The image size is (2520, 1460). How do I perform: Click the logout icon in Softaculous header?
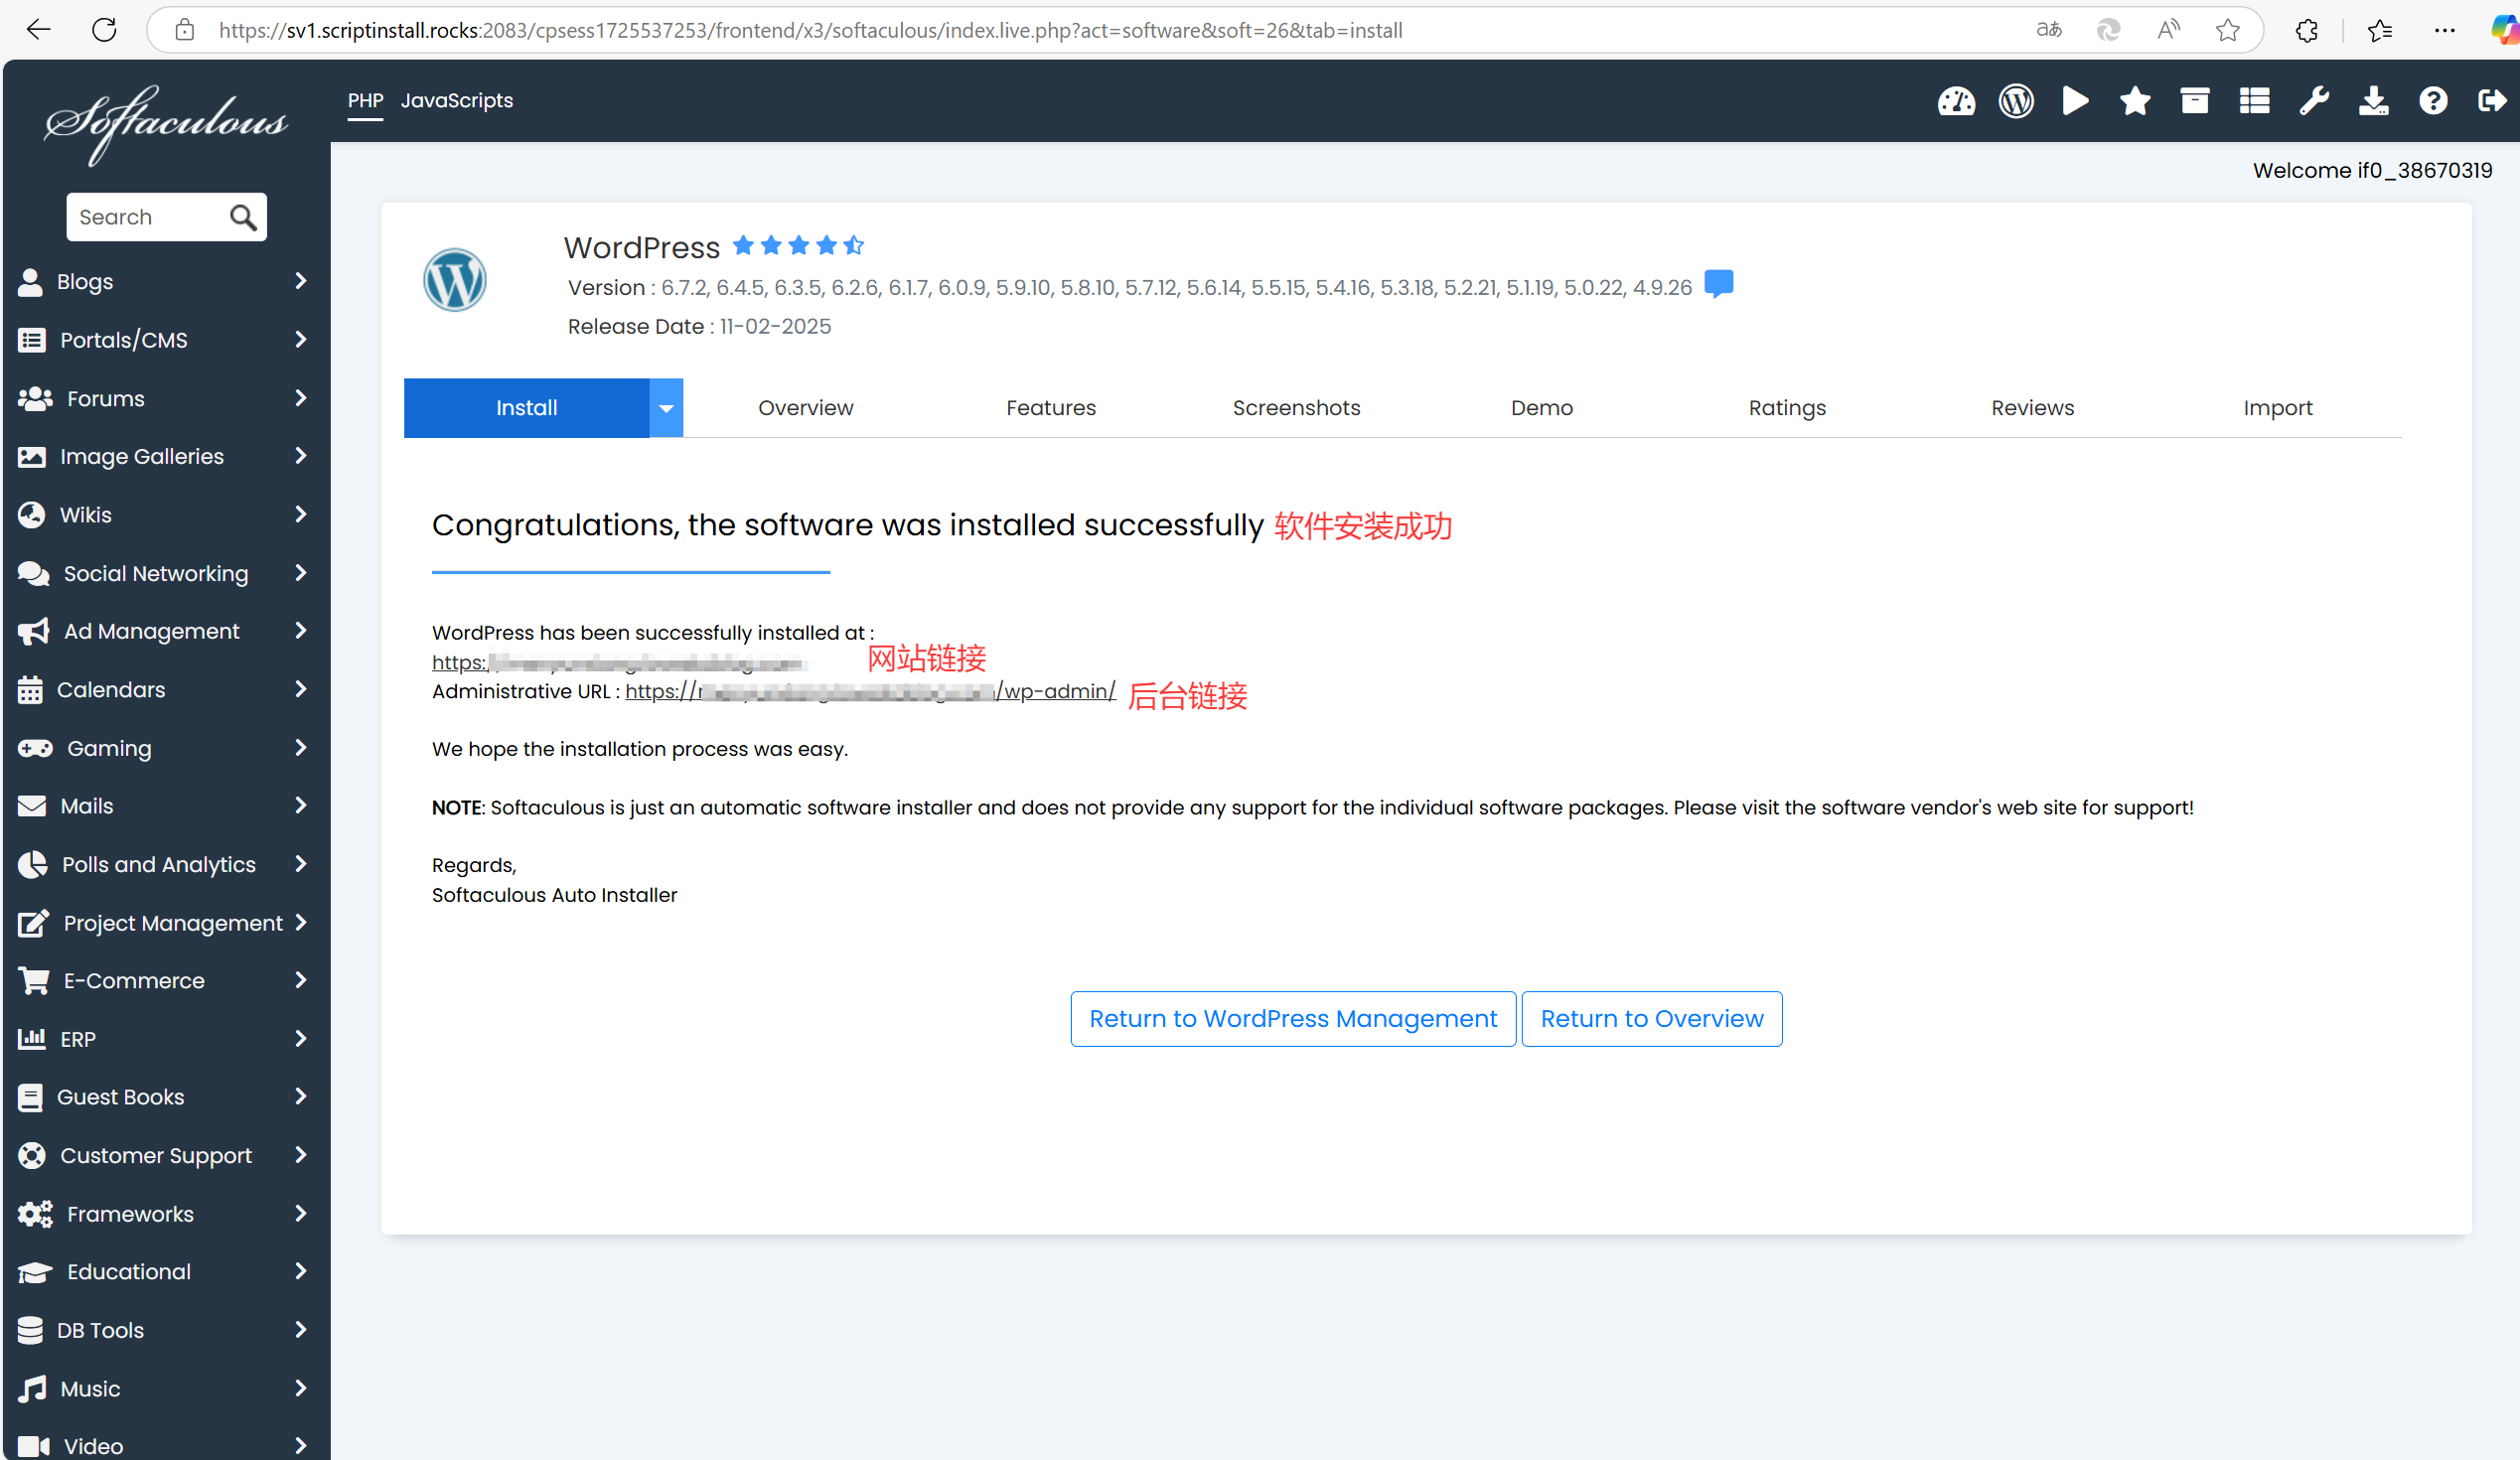point(2491,101)
